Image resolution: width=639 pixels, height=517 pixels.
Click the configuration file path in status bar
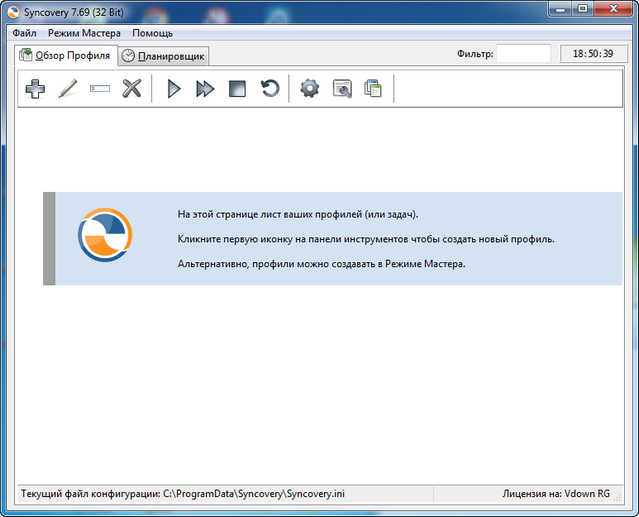(x=183, y=494)
